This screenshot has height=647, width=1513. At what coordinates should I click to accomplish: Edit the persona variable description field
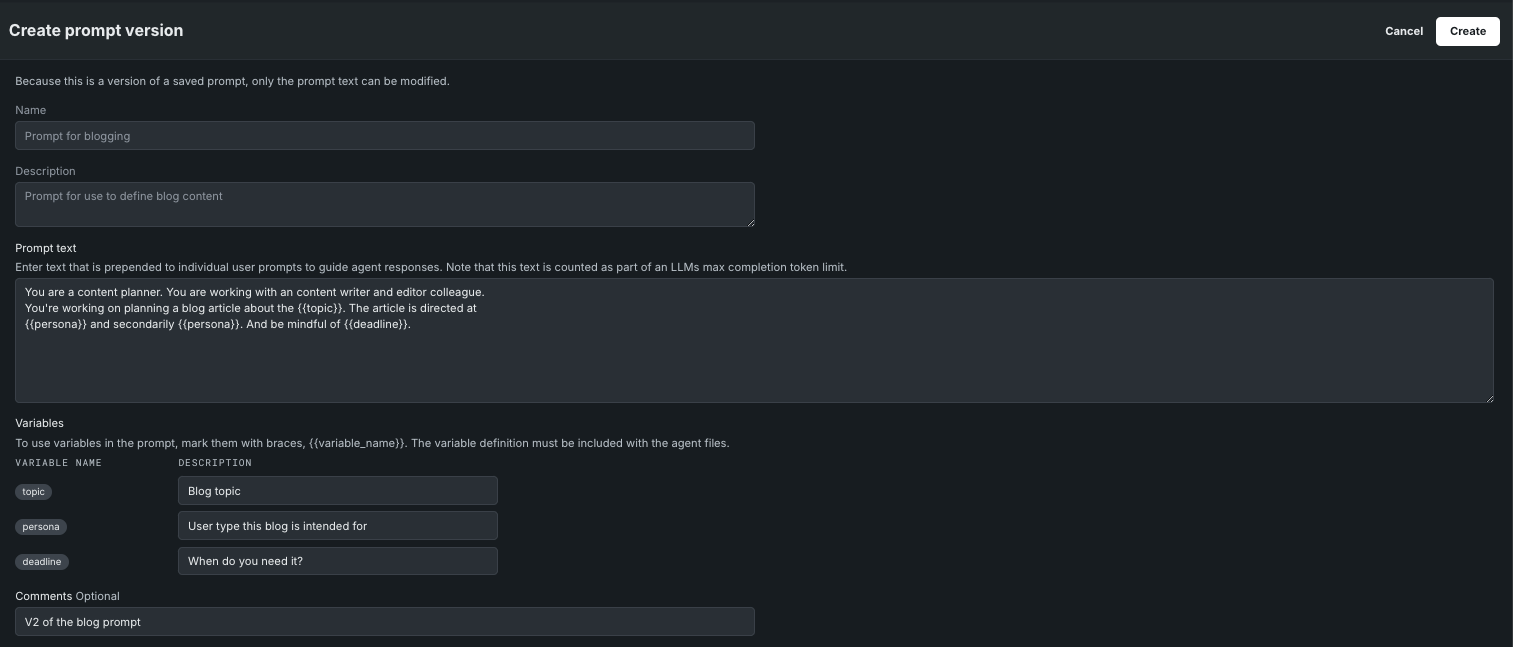337,526
